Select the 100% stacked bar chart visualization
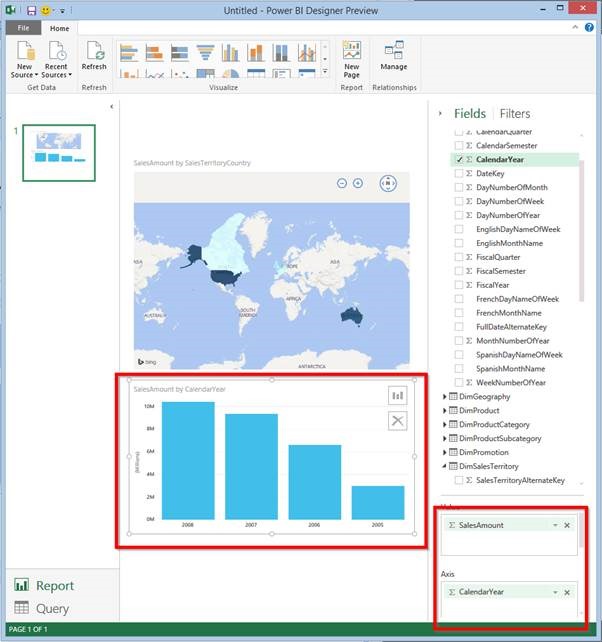Viewport: 602px width, 642px height. (x=180, y=53)
